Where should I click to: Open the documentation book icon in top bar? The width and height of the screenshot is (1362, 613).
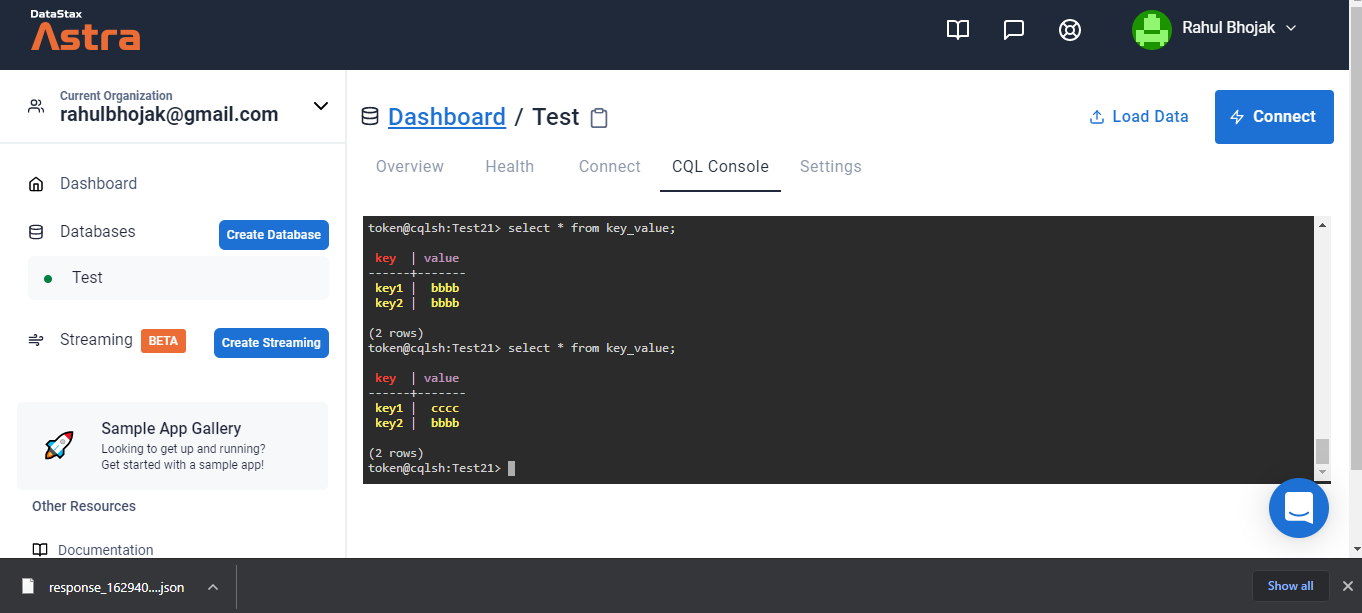(957, 30)
